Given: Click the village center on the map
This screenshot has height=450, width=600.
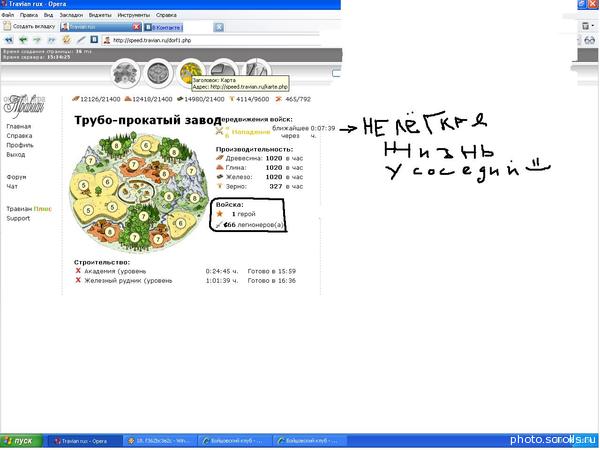Looking at the screenshot, I should pos(136,191).
